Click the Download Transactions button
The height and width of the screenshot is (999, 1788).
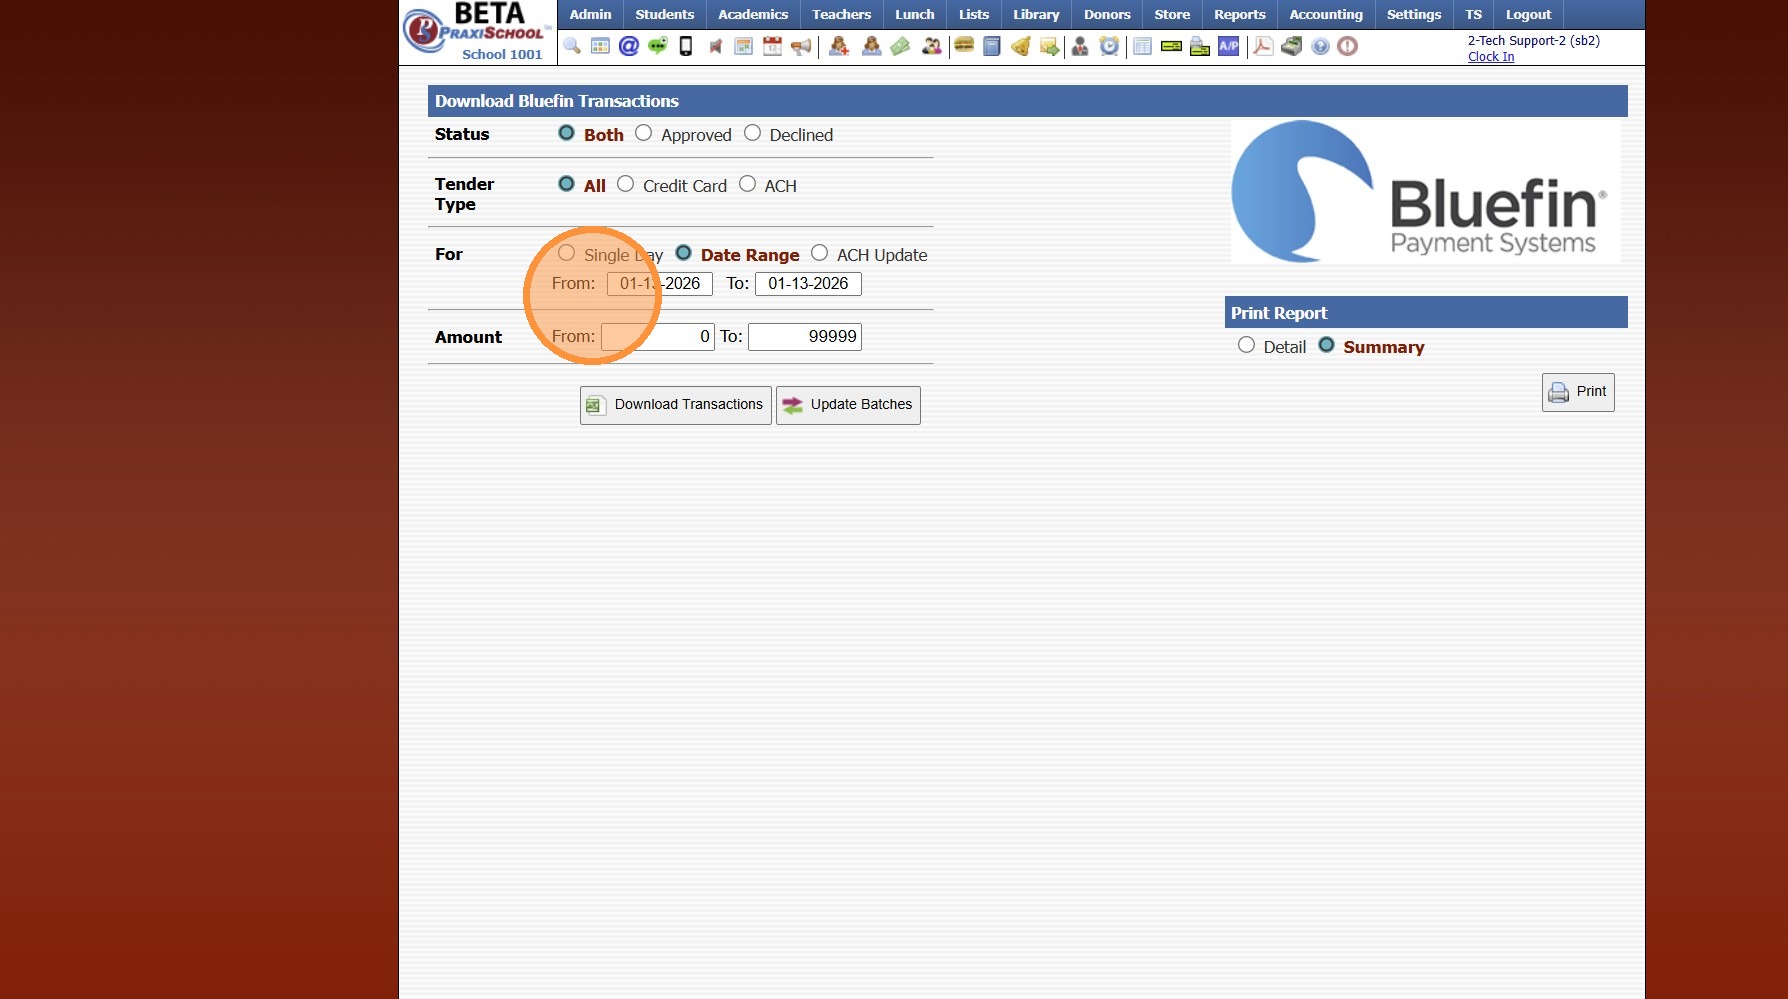pos(675,404)
